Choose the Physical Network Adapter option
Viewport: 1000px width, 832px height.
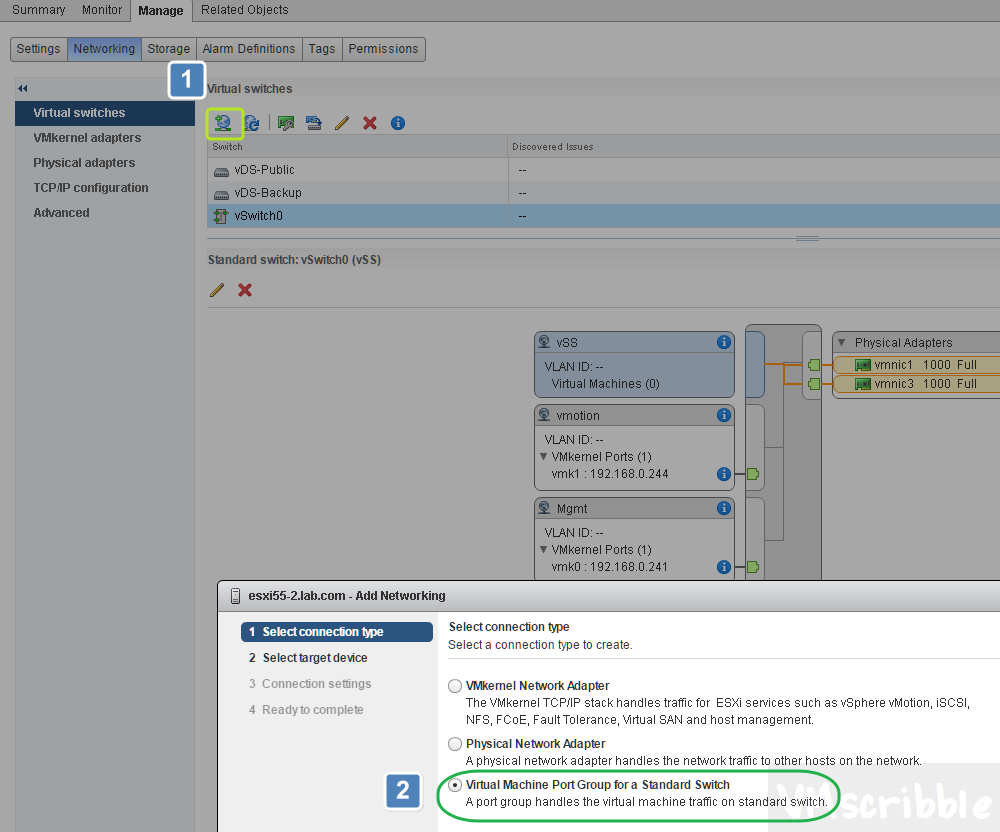456,744
